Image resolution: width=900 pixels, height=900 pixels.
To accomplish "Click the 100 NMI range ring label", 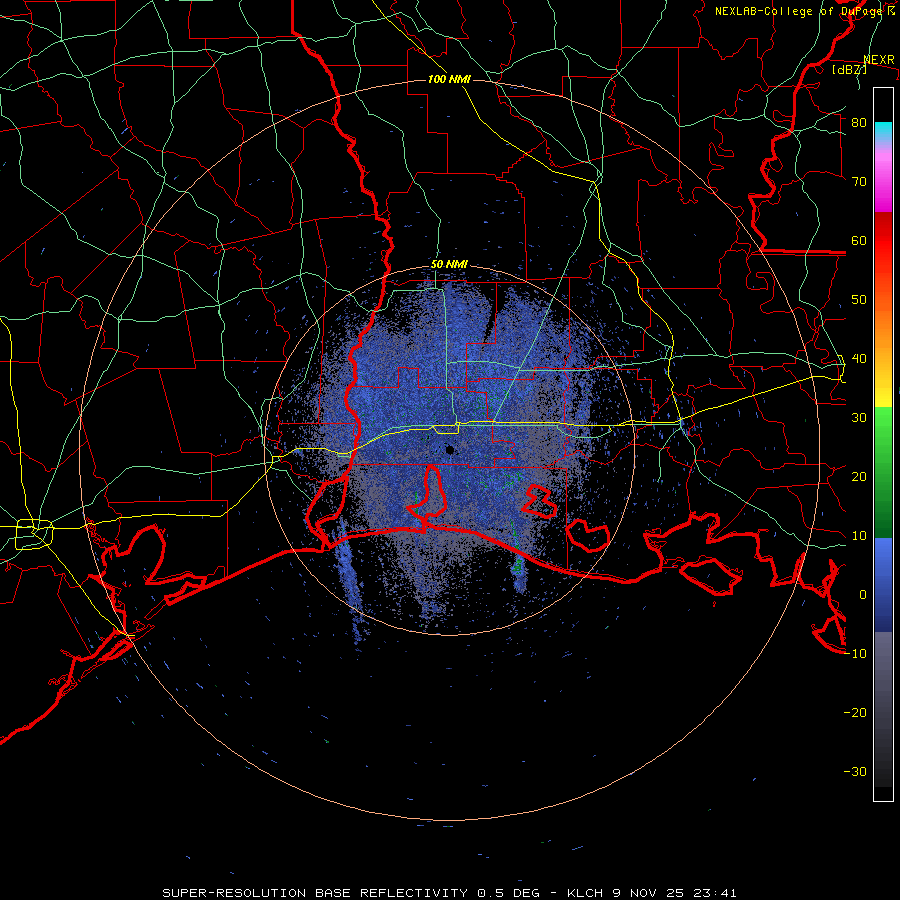I will (449, 79).
